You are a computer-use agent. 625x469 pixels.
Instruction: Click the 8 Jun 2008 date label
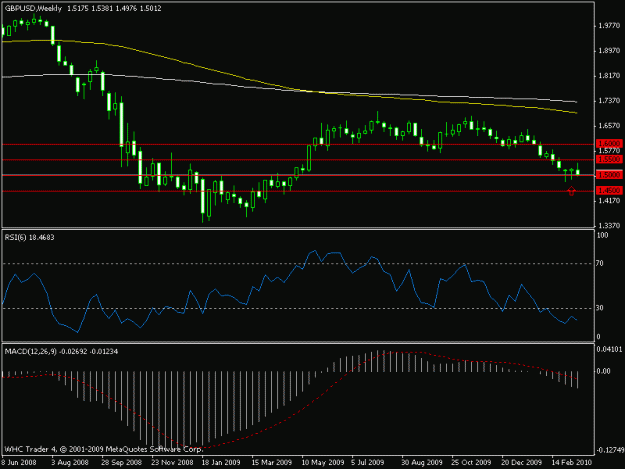point(19,463)
